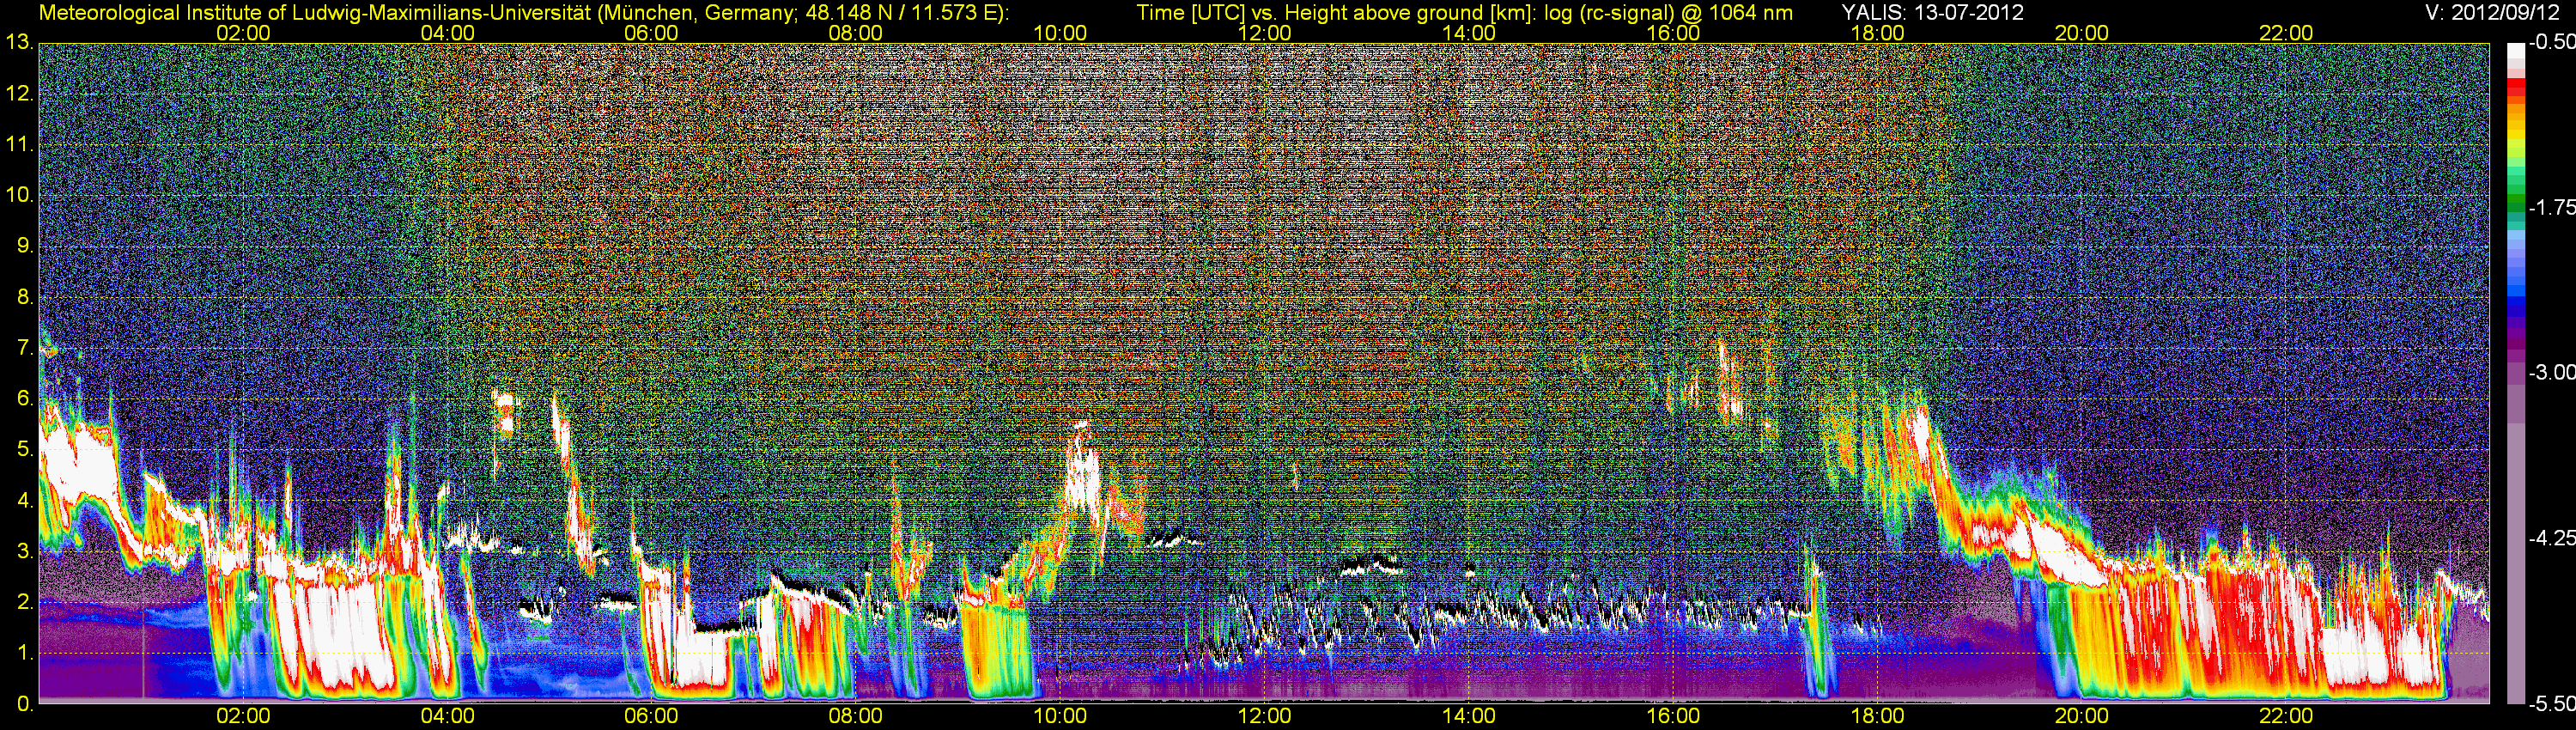This screenshot has width=2576, height=730.
Task: Click the -5.50 color scale value
Action: click(2551, 703)
